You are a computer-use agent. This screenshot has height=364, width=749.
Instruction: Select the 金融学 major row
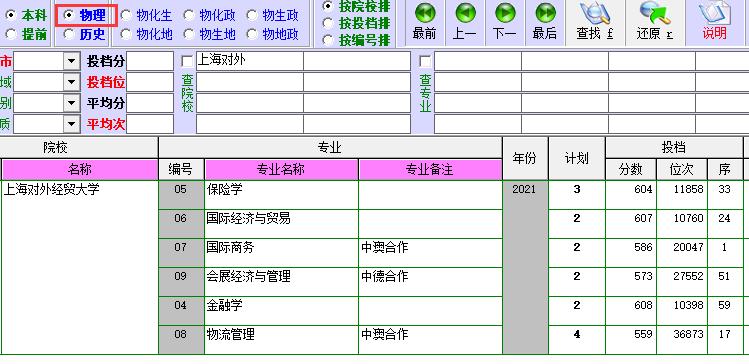coord(281,311)
